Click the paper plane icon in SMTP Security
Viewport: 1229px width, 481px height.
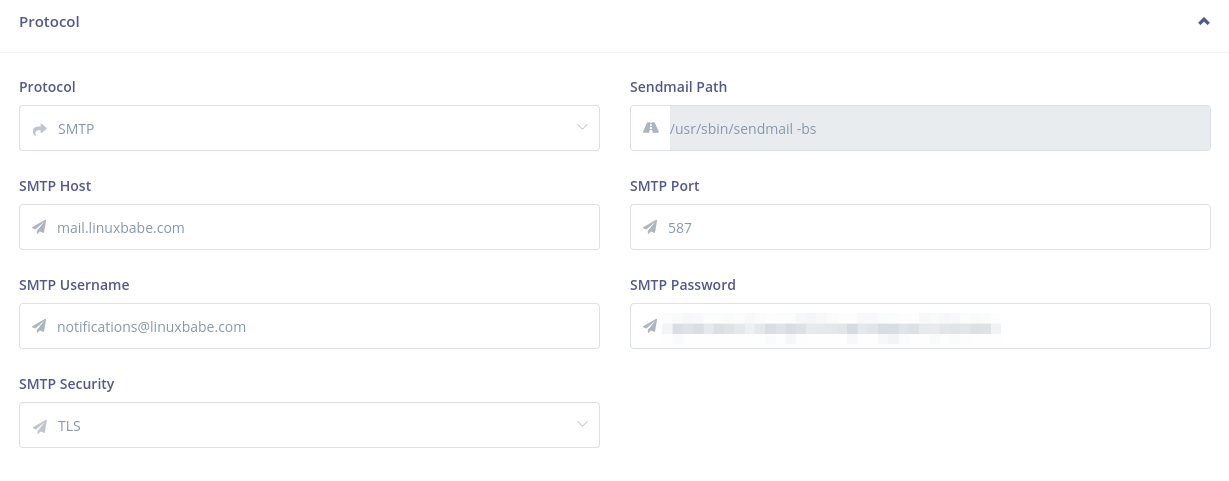pos(40,426)
